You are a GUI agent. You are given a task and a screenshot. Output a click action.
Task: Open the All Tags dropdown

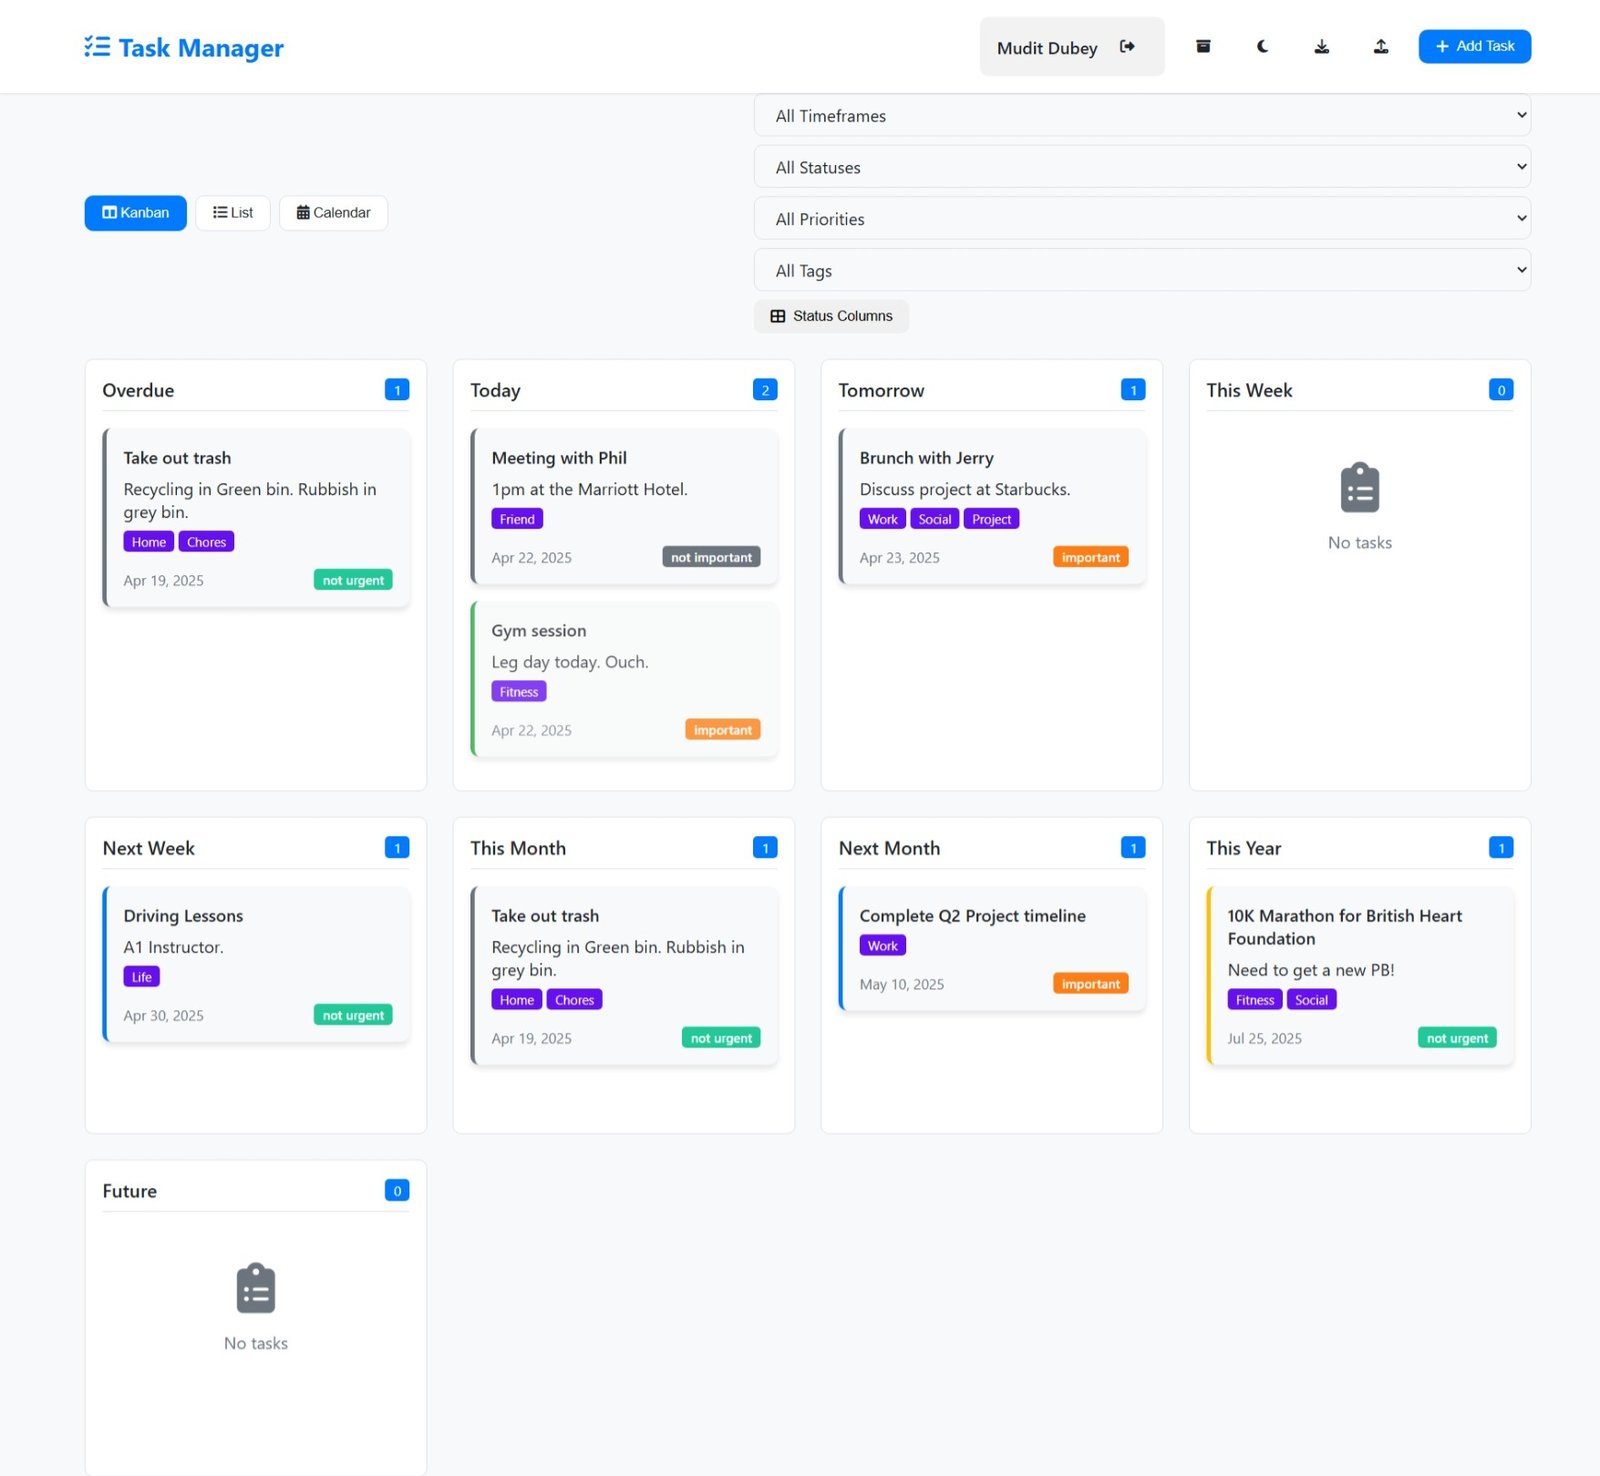[1142, 270]
